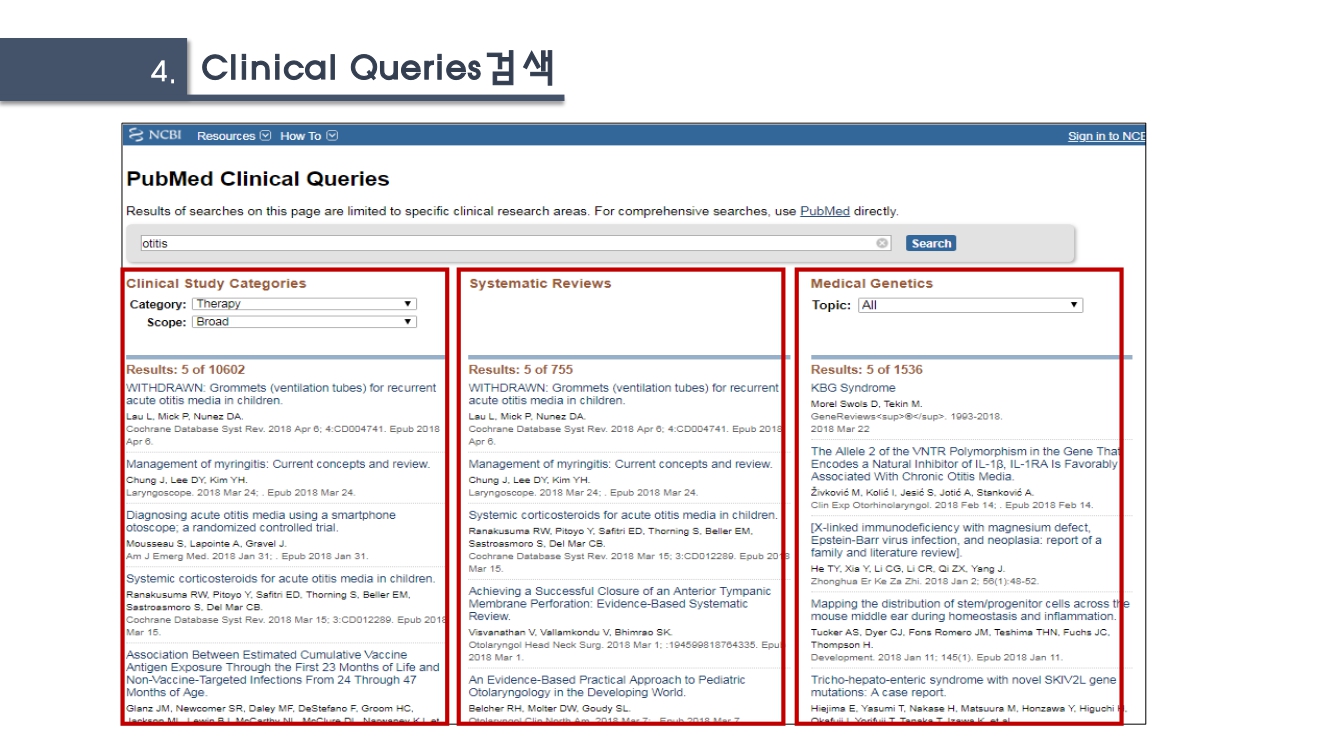
Task: Click the Search button
Action: tap(930, 243)
